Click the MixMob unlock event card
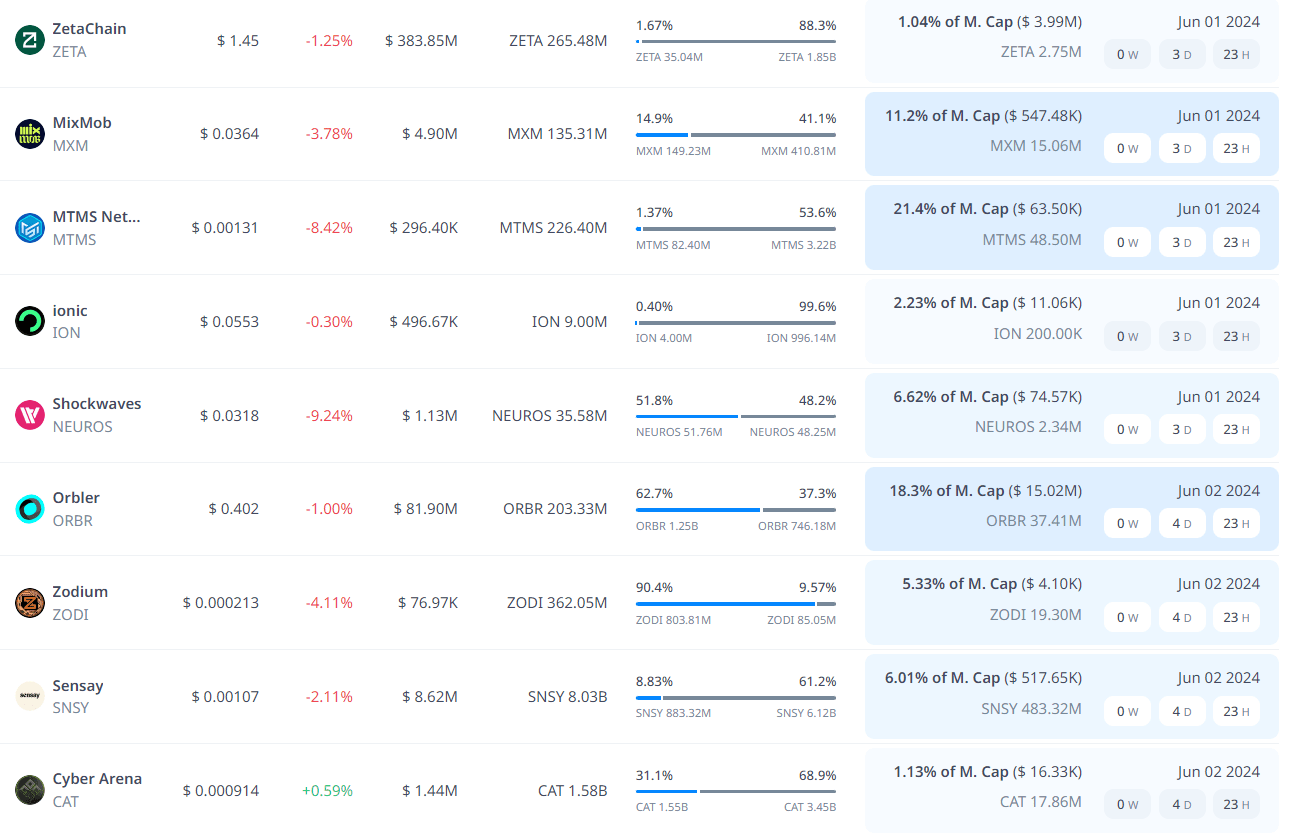This screenshot has height=834, width=1290. click(x=1071, y=134)
